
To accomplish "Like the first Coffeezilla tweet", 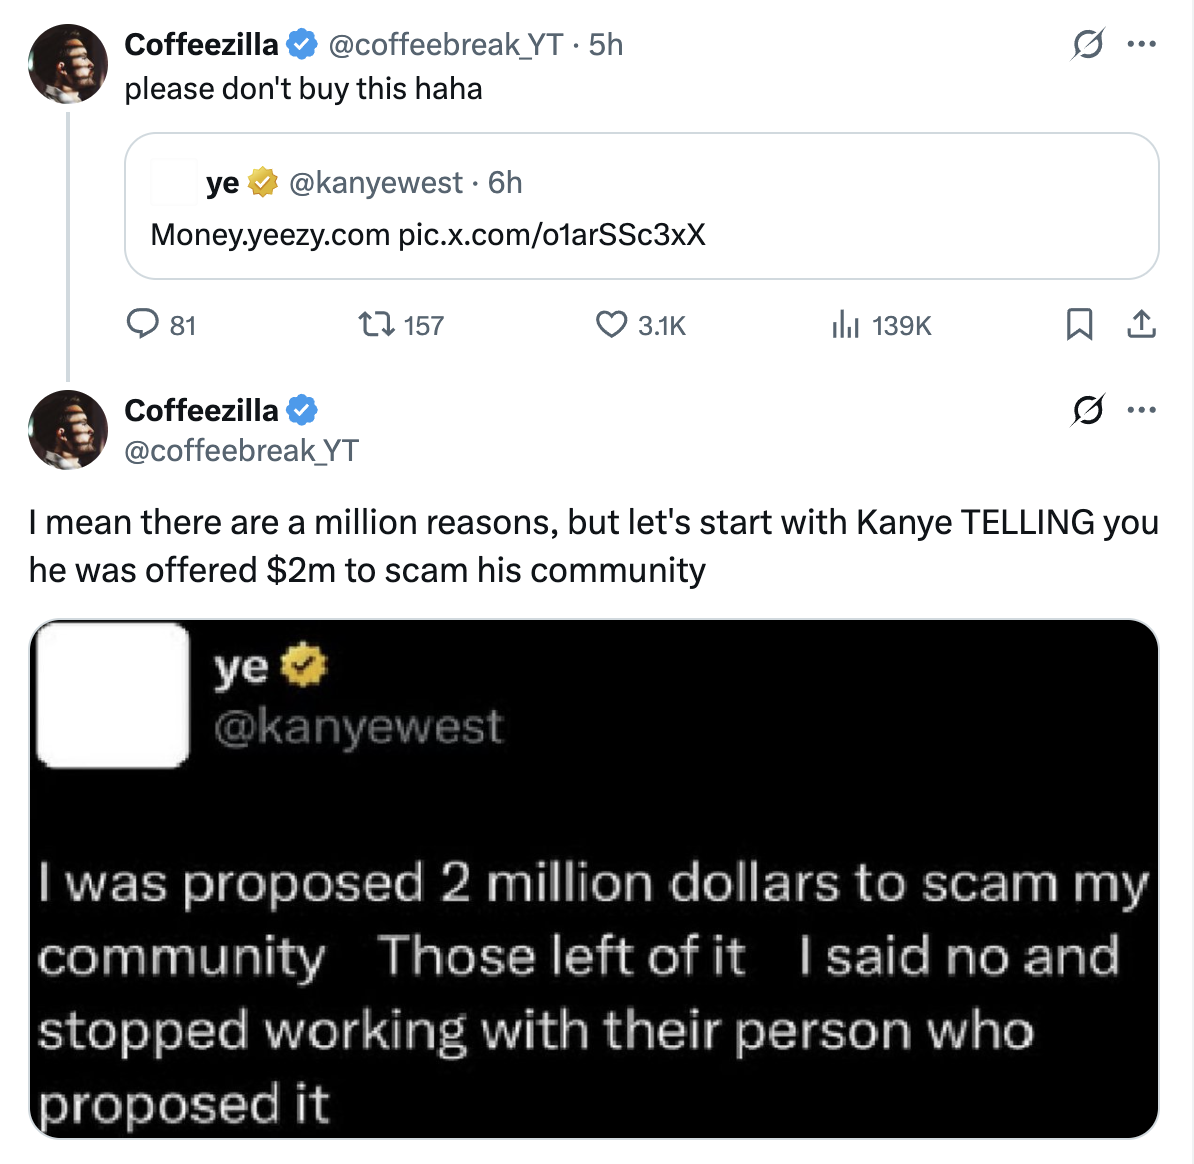I will (x=640, y=325).
